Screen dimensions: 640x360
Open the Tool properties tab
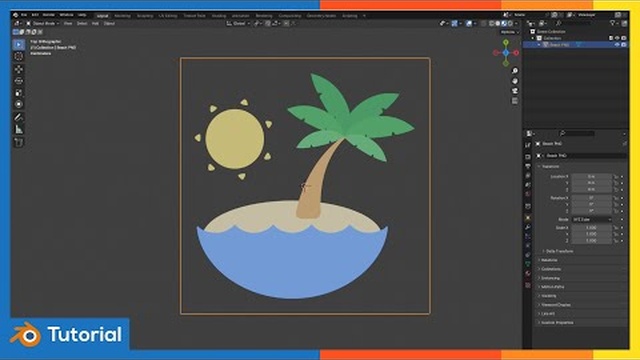[528, 146]
